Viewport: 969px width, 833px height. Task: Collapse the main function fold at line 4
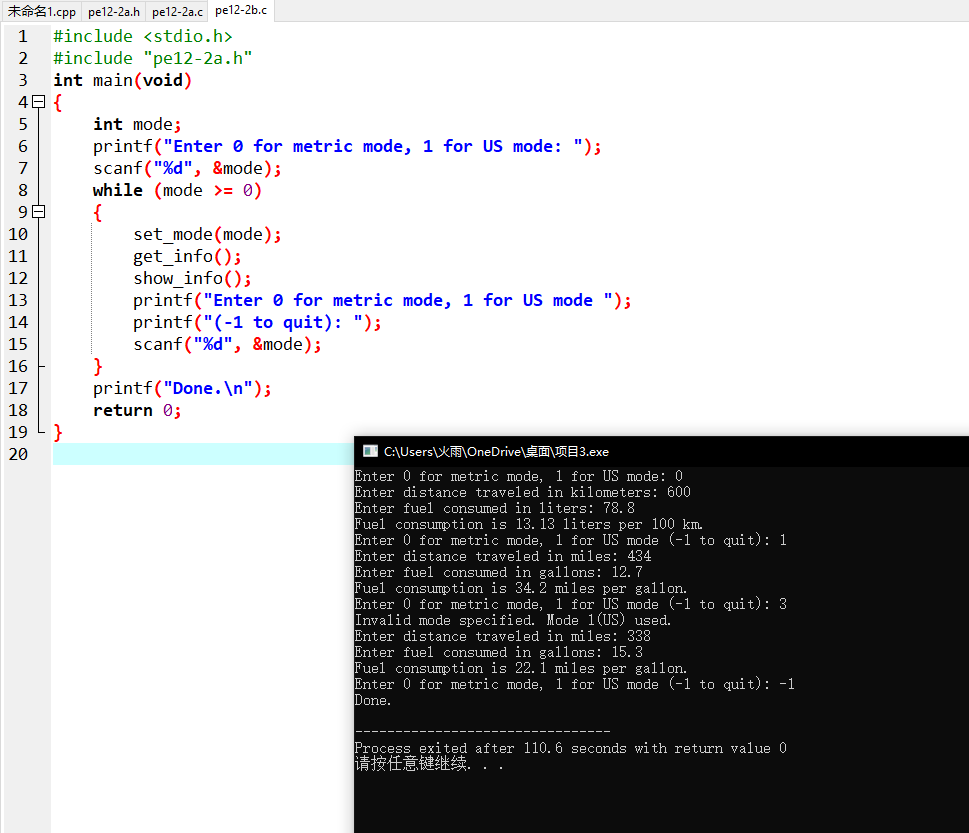39,101
